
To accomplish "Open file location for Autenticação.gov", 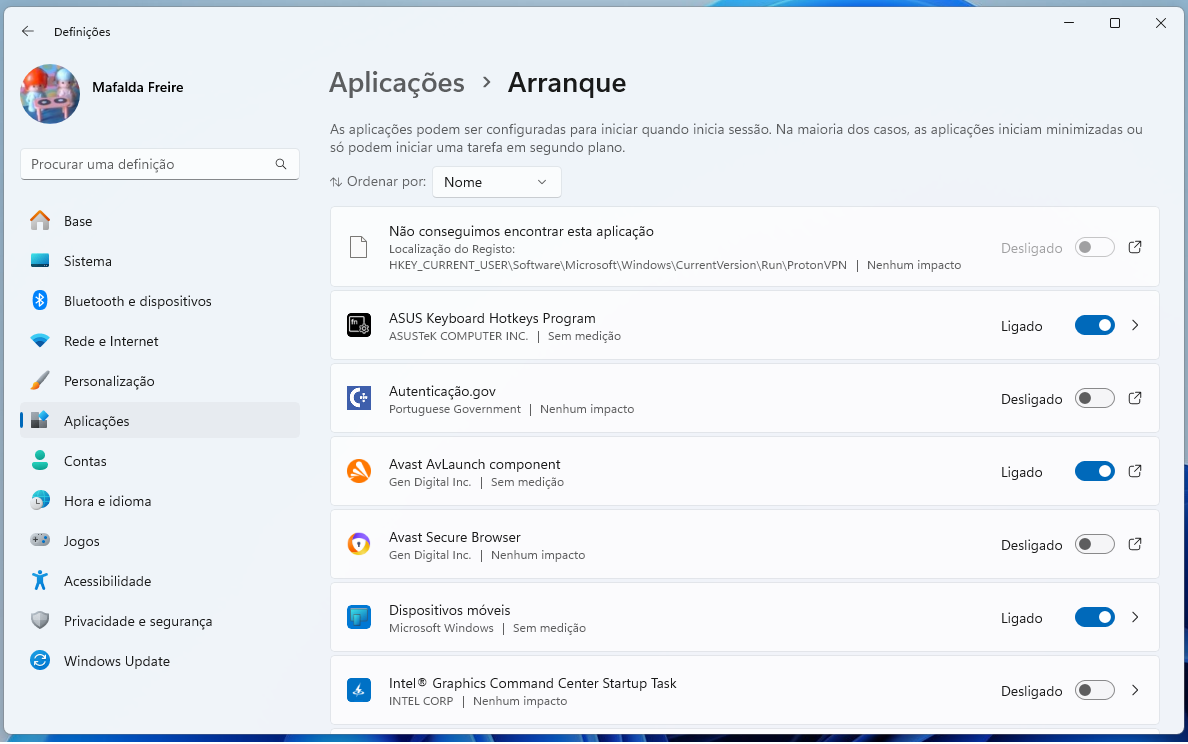I will [1135, 398].
